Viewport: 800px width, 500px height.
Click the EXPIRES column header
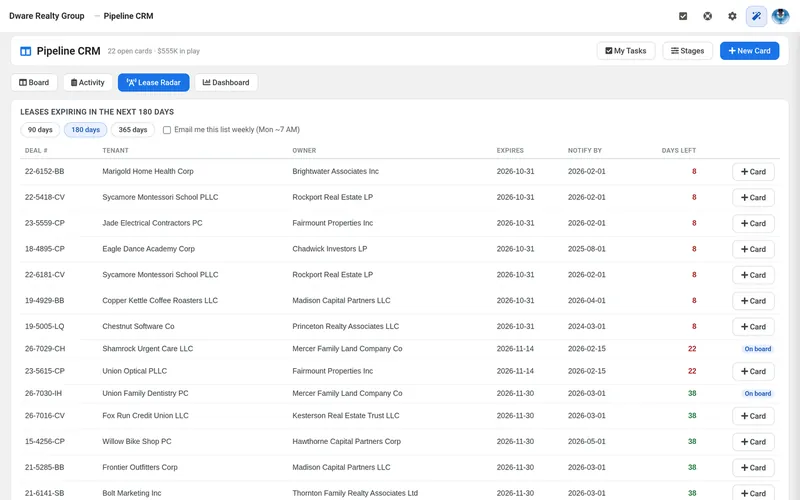510,151
